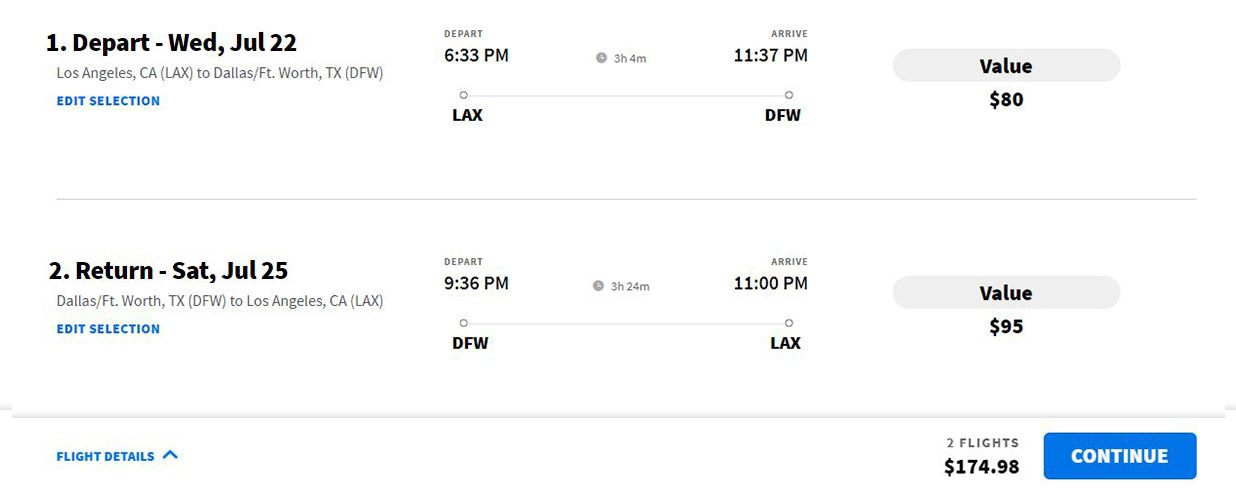Click the $80 departing fare price
1236x492 pixels.
[x=1006, y=100]
